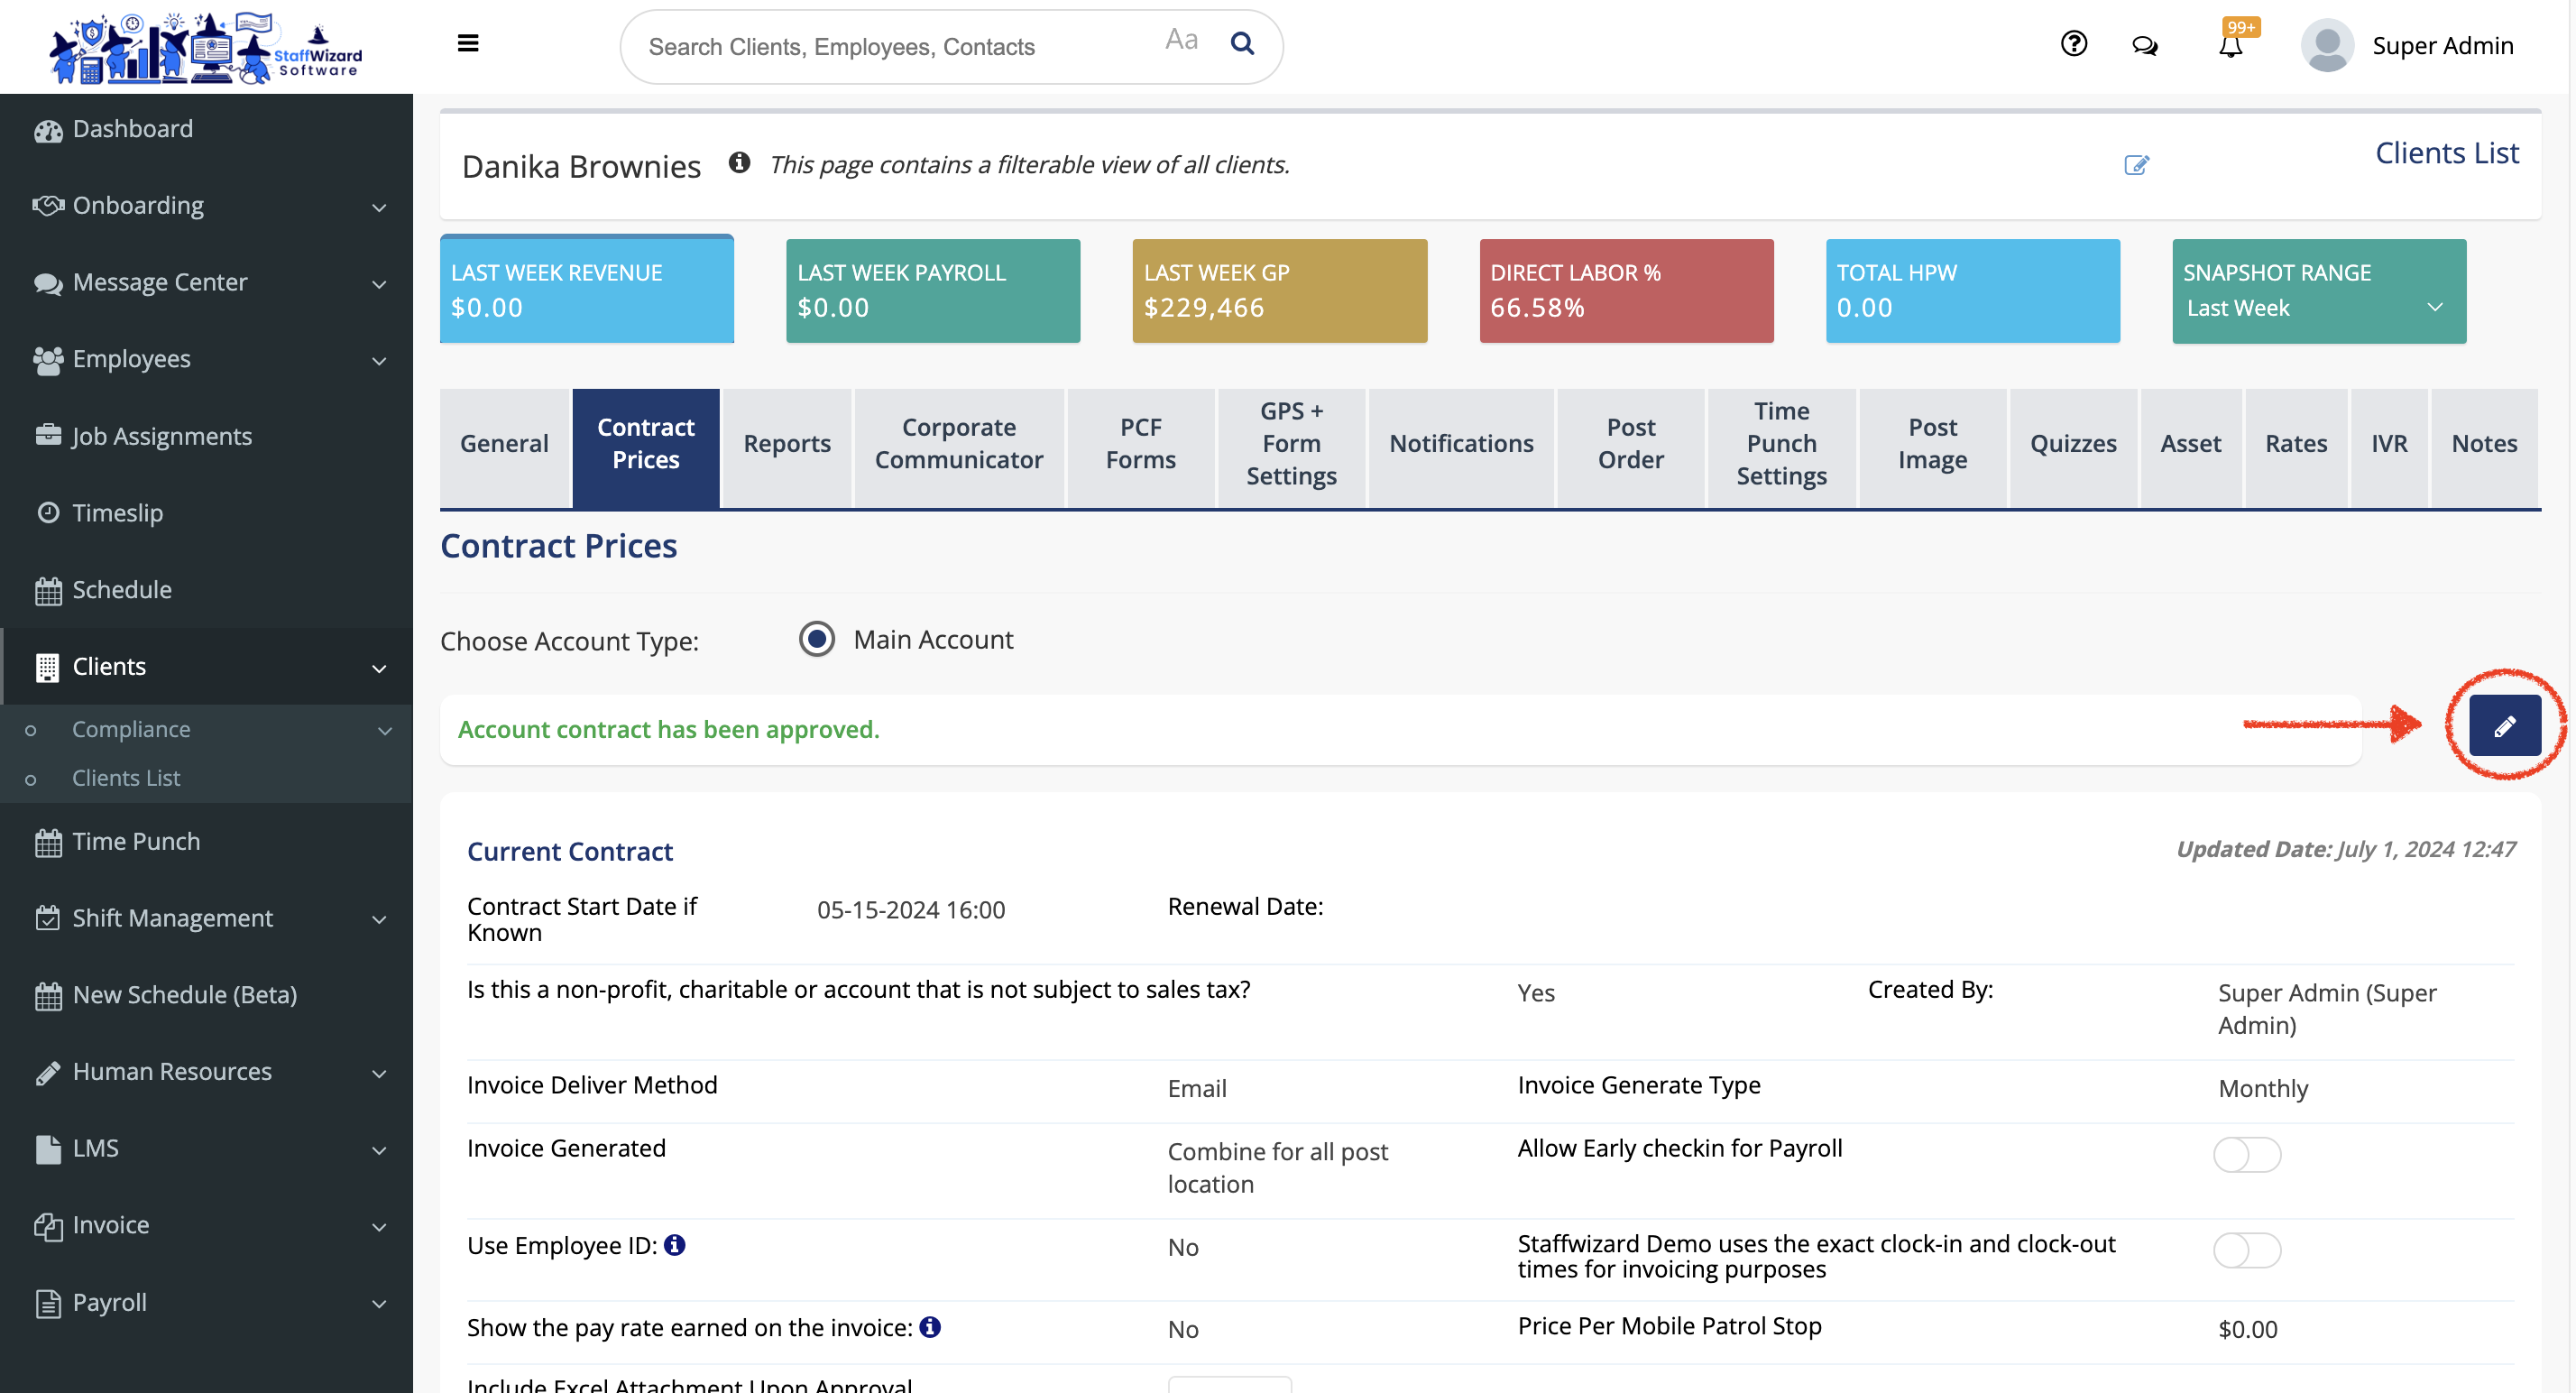Switch to the Reports tab
This screenshot has height=1393, width=2576.
pyautogui.click(x=786, y=444)
